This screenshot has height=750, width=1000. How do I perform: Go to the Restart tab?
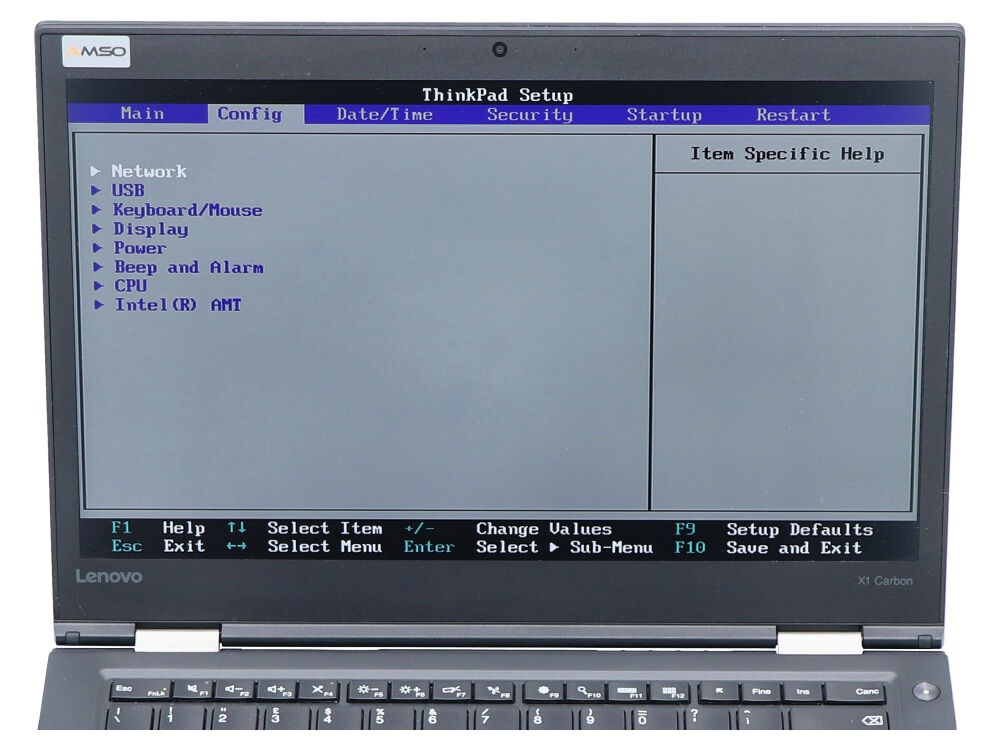pos(793,115)
